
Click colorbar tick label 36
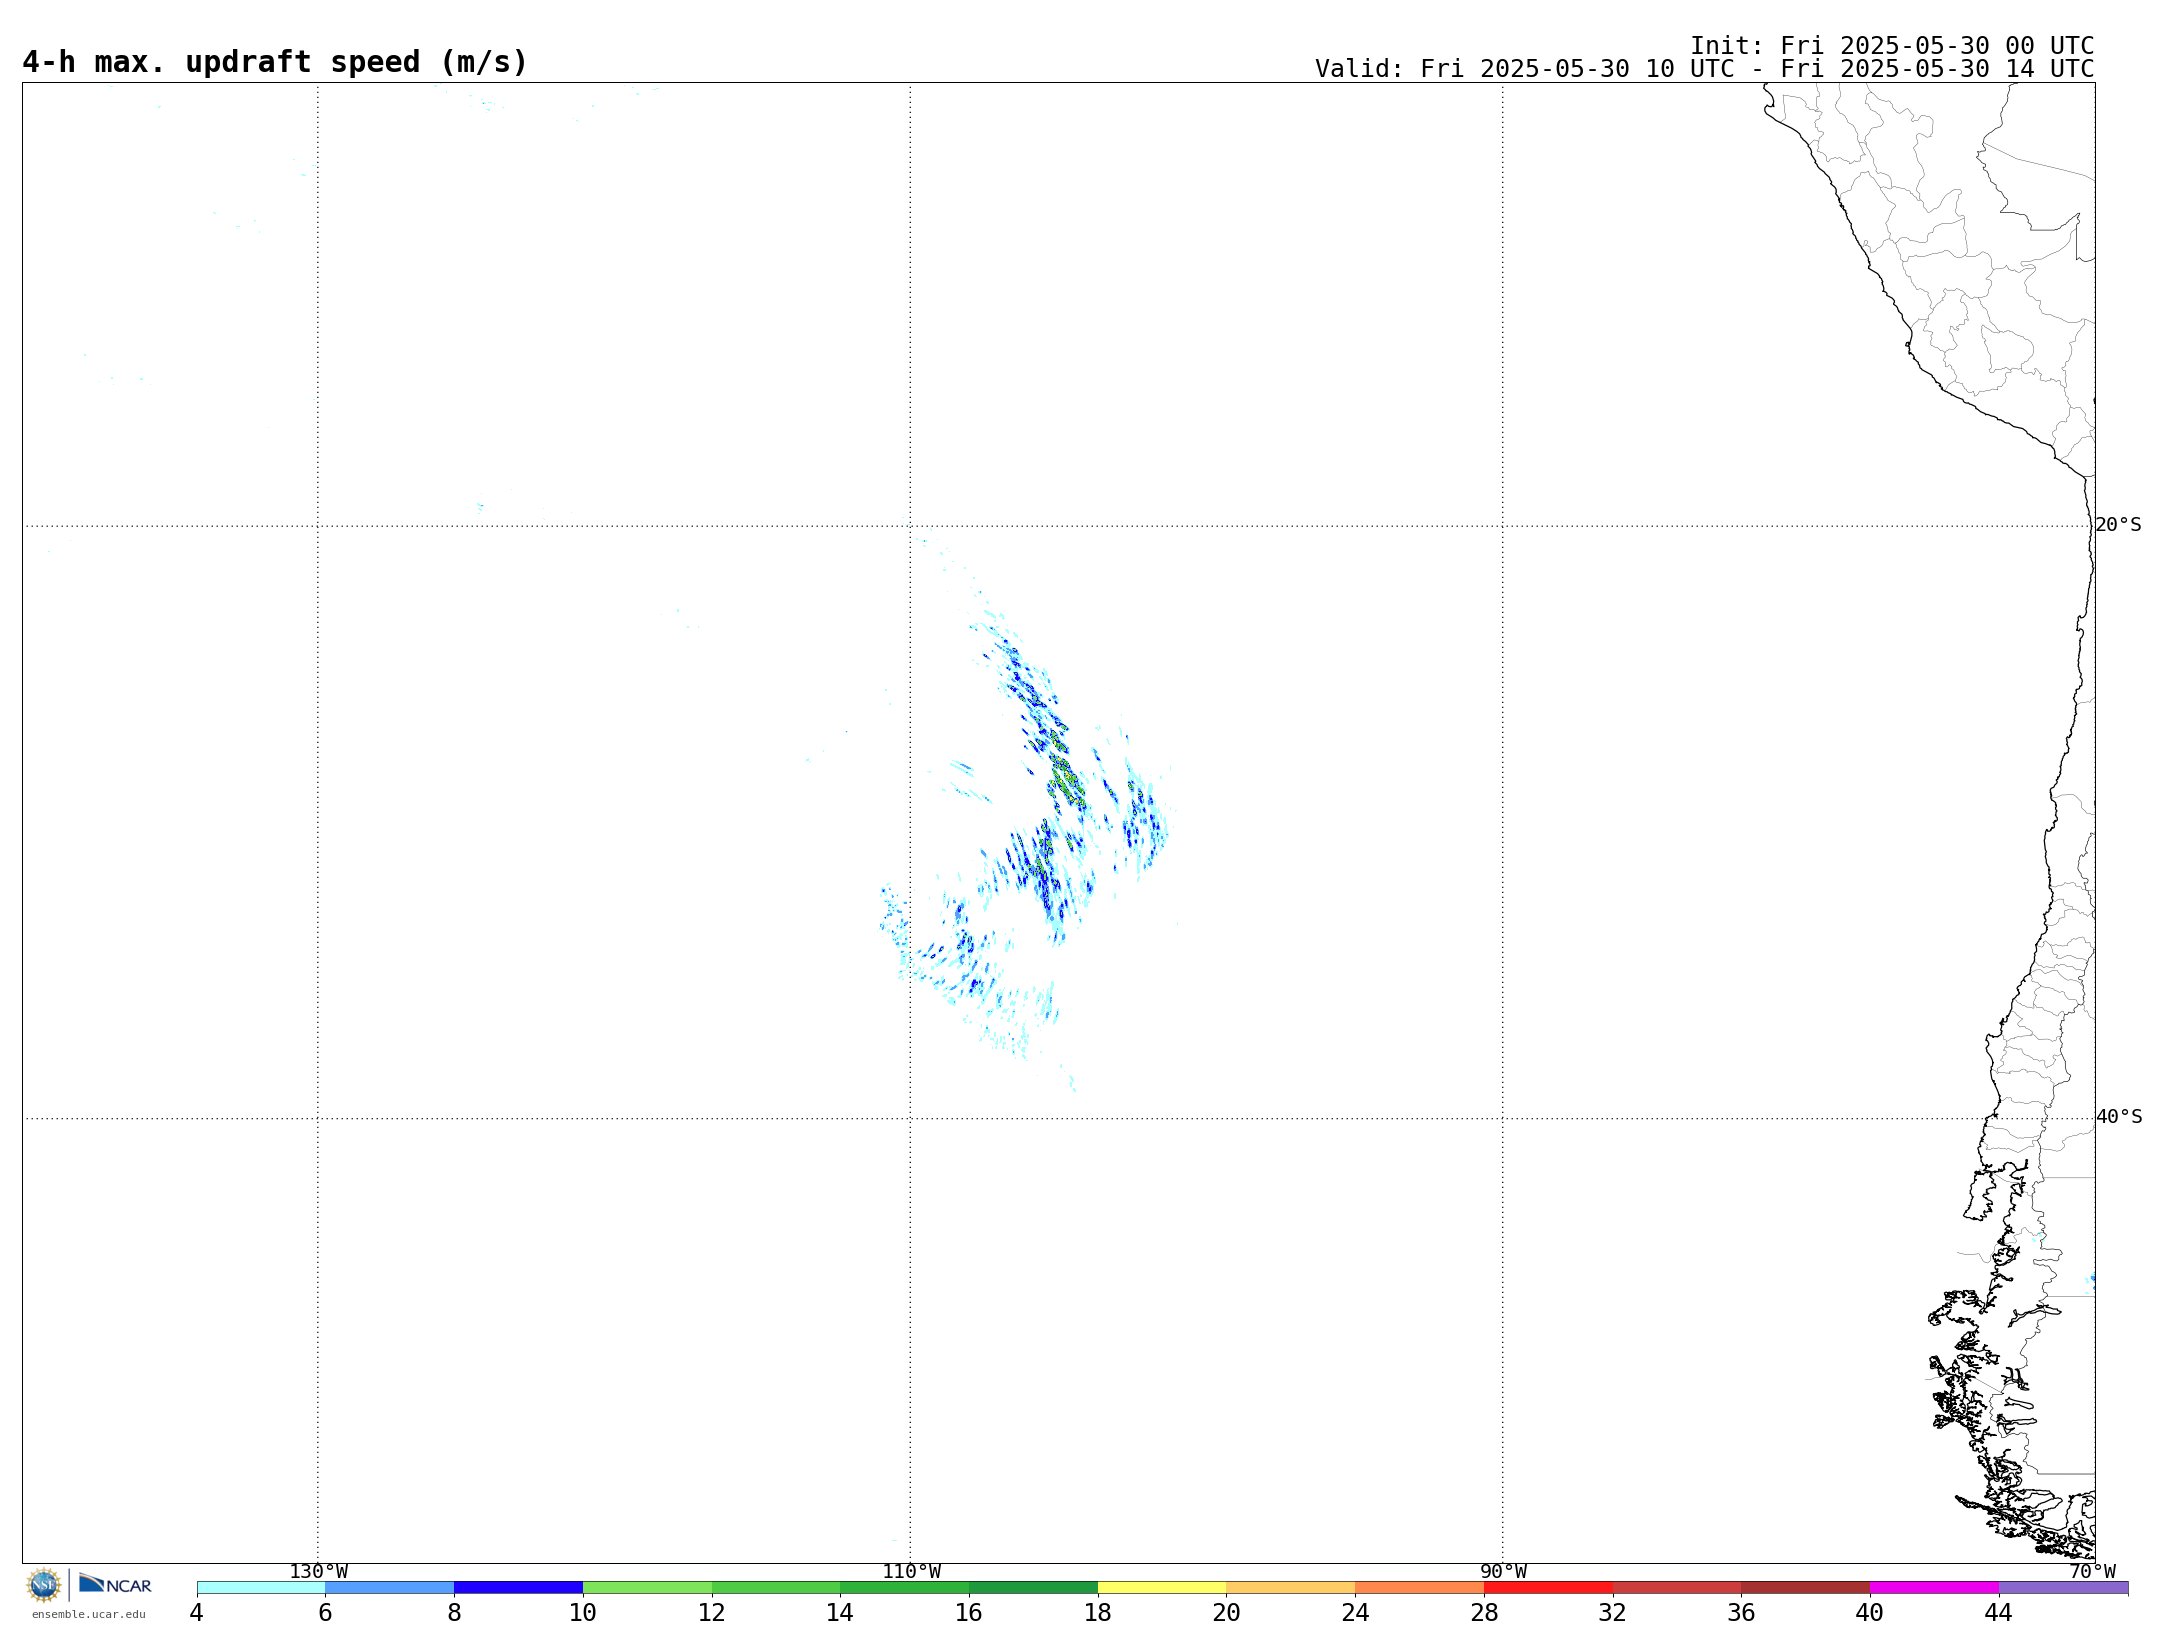point(1741,1613)
